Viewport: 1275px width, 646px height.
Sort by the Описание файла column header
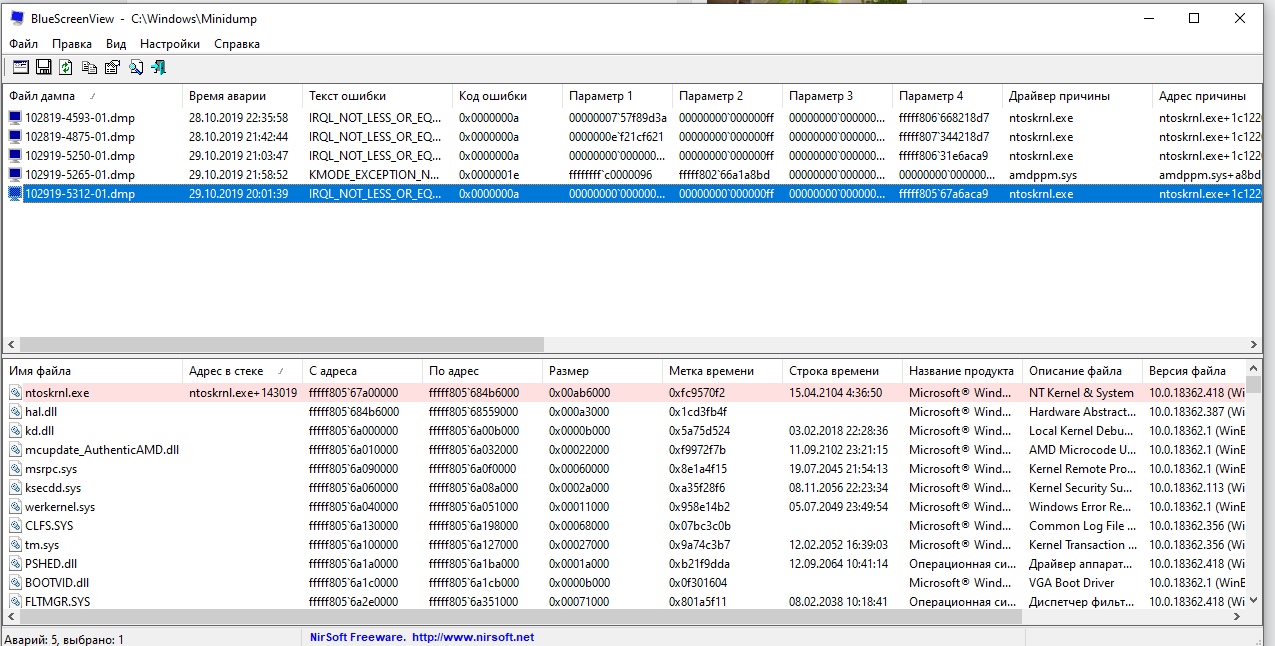[x=1083, y=371]
